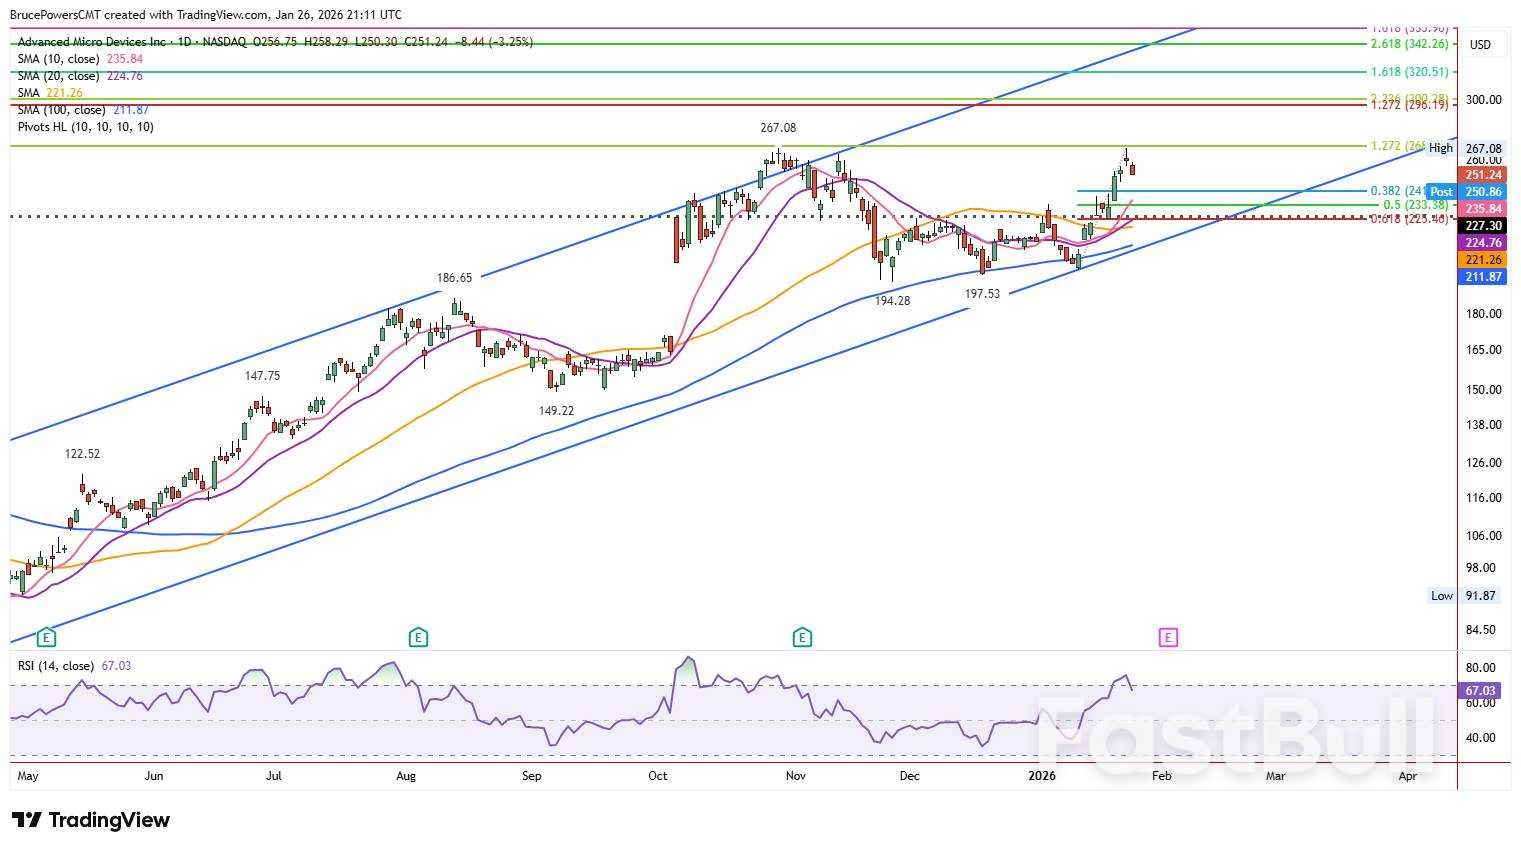The height and width of the screenshot is (850, 1521).
Task: Click the Oct label on the time axis
Action: (657, 776)
